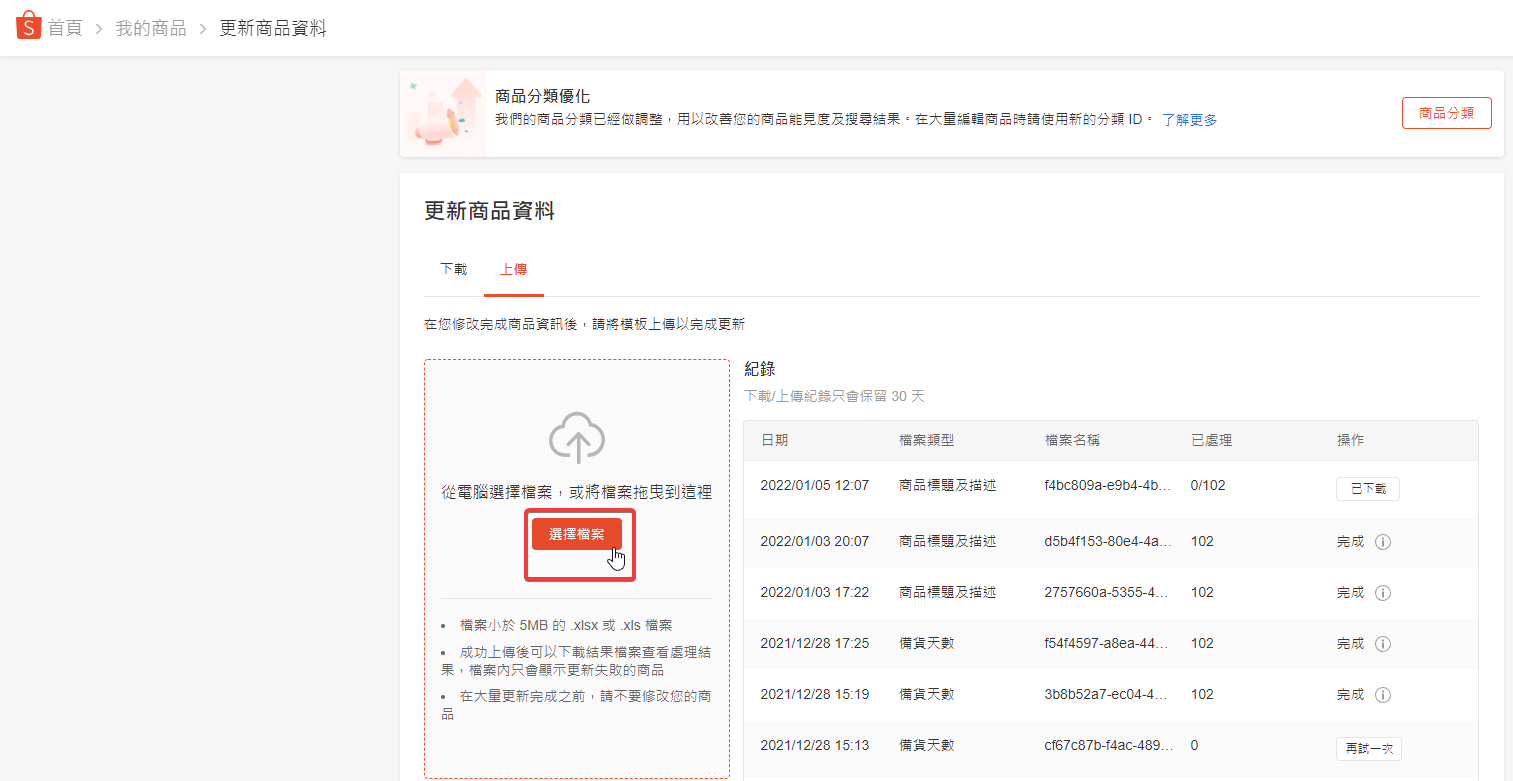Click the cloud upload icon

(577, 437)
